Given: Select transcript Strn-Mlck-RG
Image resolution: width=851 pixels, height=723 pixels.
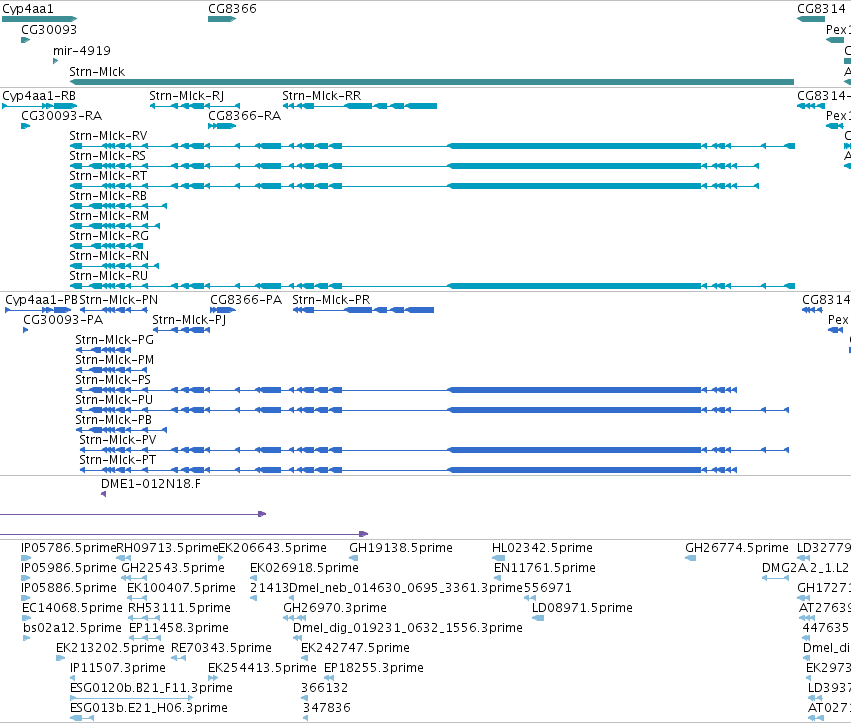Looking at the screenshot, I should point(106,246).
